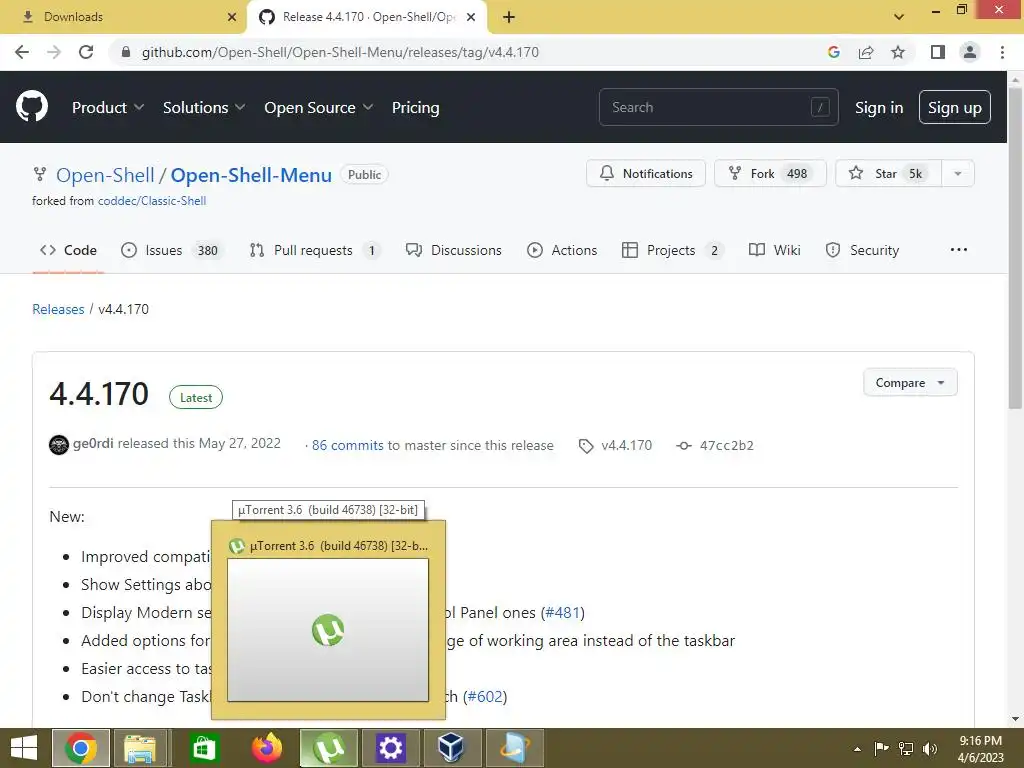Open the tab search chevron
The image size is (1024, 768).
pyautogui.click(x=899, y=17)
